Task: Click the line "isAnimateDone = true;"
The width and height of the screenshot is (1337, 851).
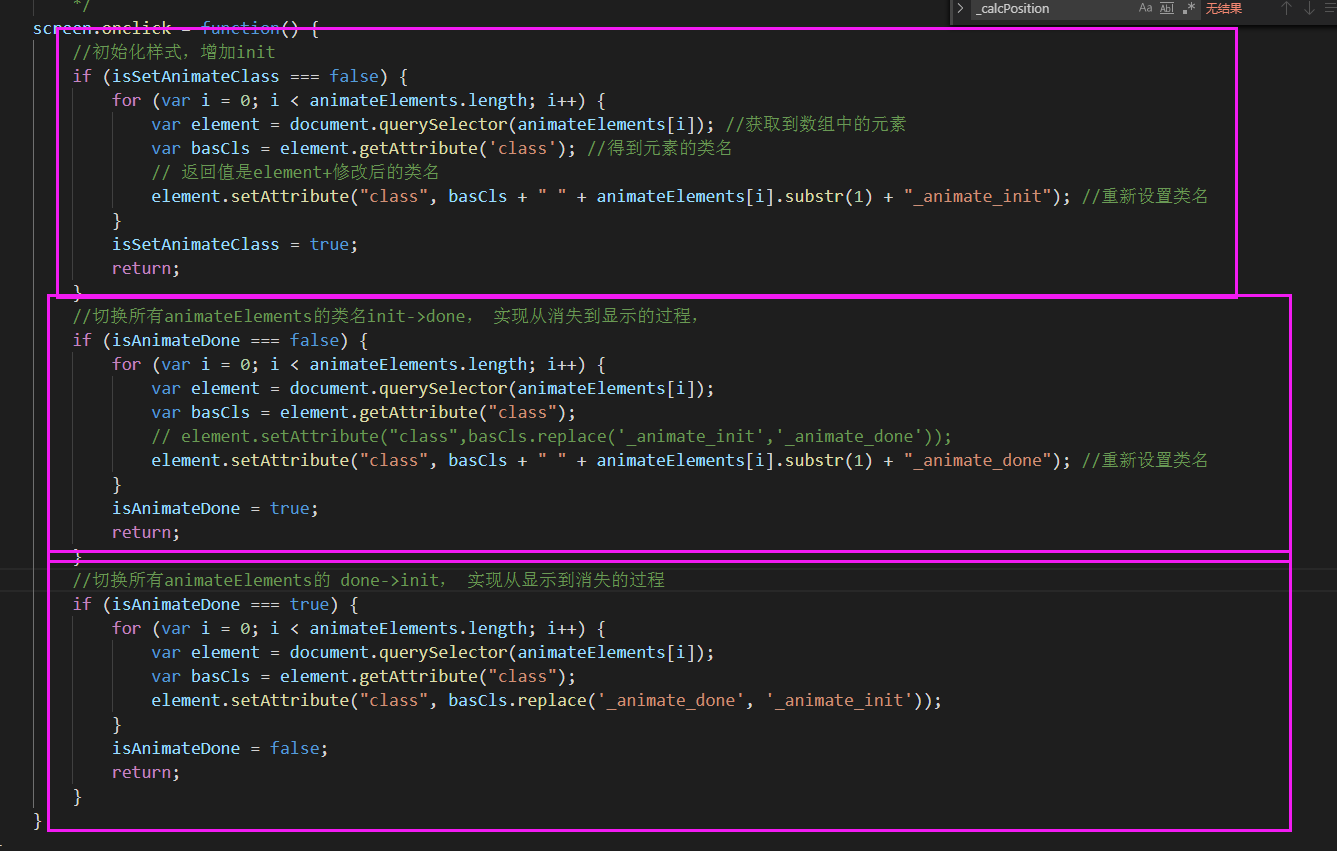Action: (x=215, y=508)
